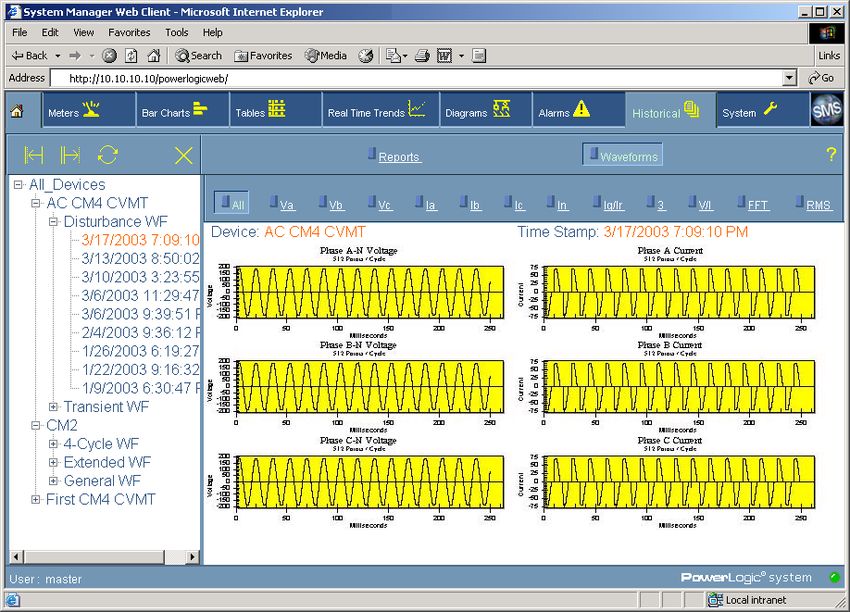Show the Ig/Ir waveform
This screenshot has height=612, width=850.
608,204
